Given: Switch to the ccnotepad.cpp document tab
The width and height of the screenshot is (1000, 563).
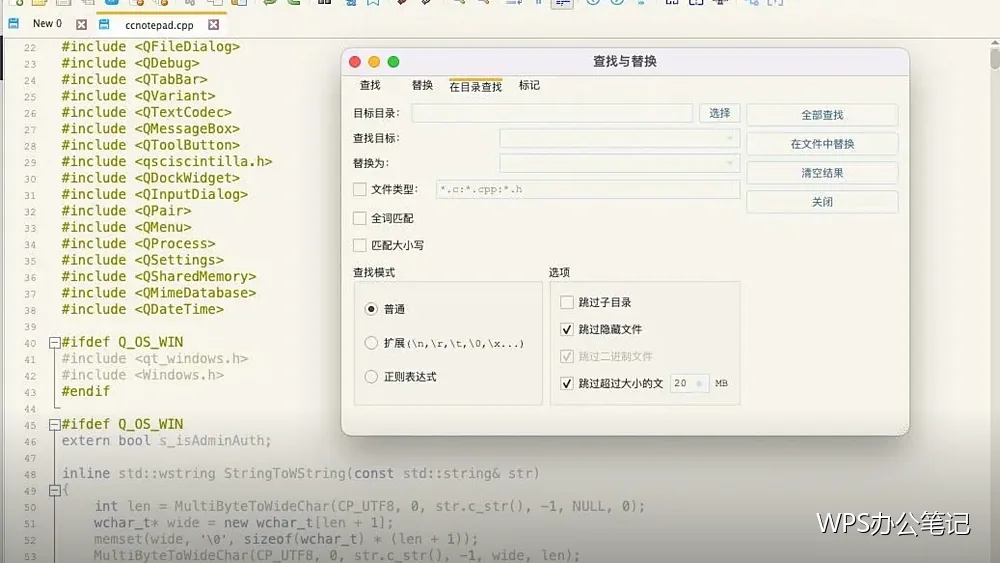Looking at the screenshot, I should 159,25.
